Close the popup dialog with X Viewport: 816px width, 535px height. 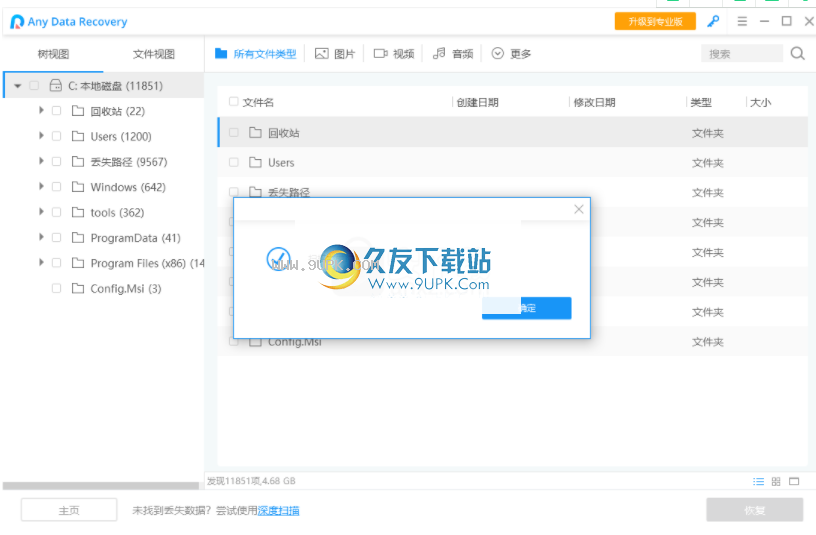[x=579, y=209]
